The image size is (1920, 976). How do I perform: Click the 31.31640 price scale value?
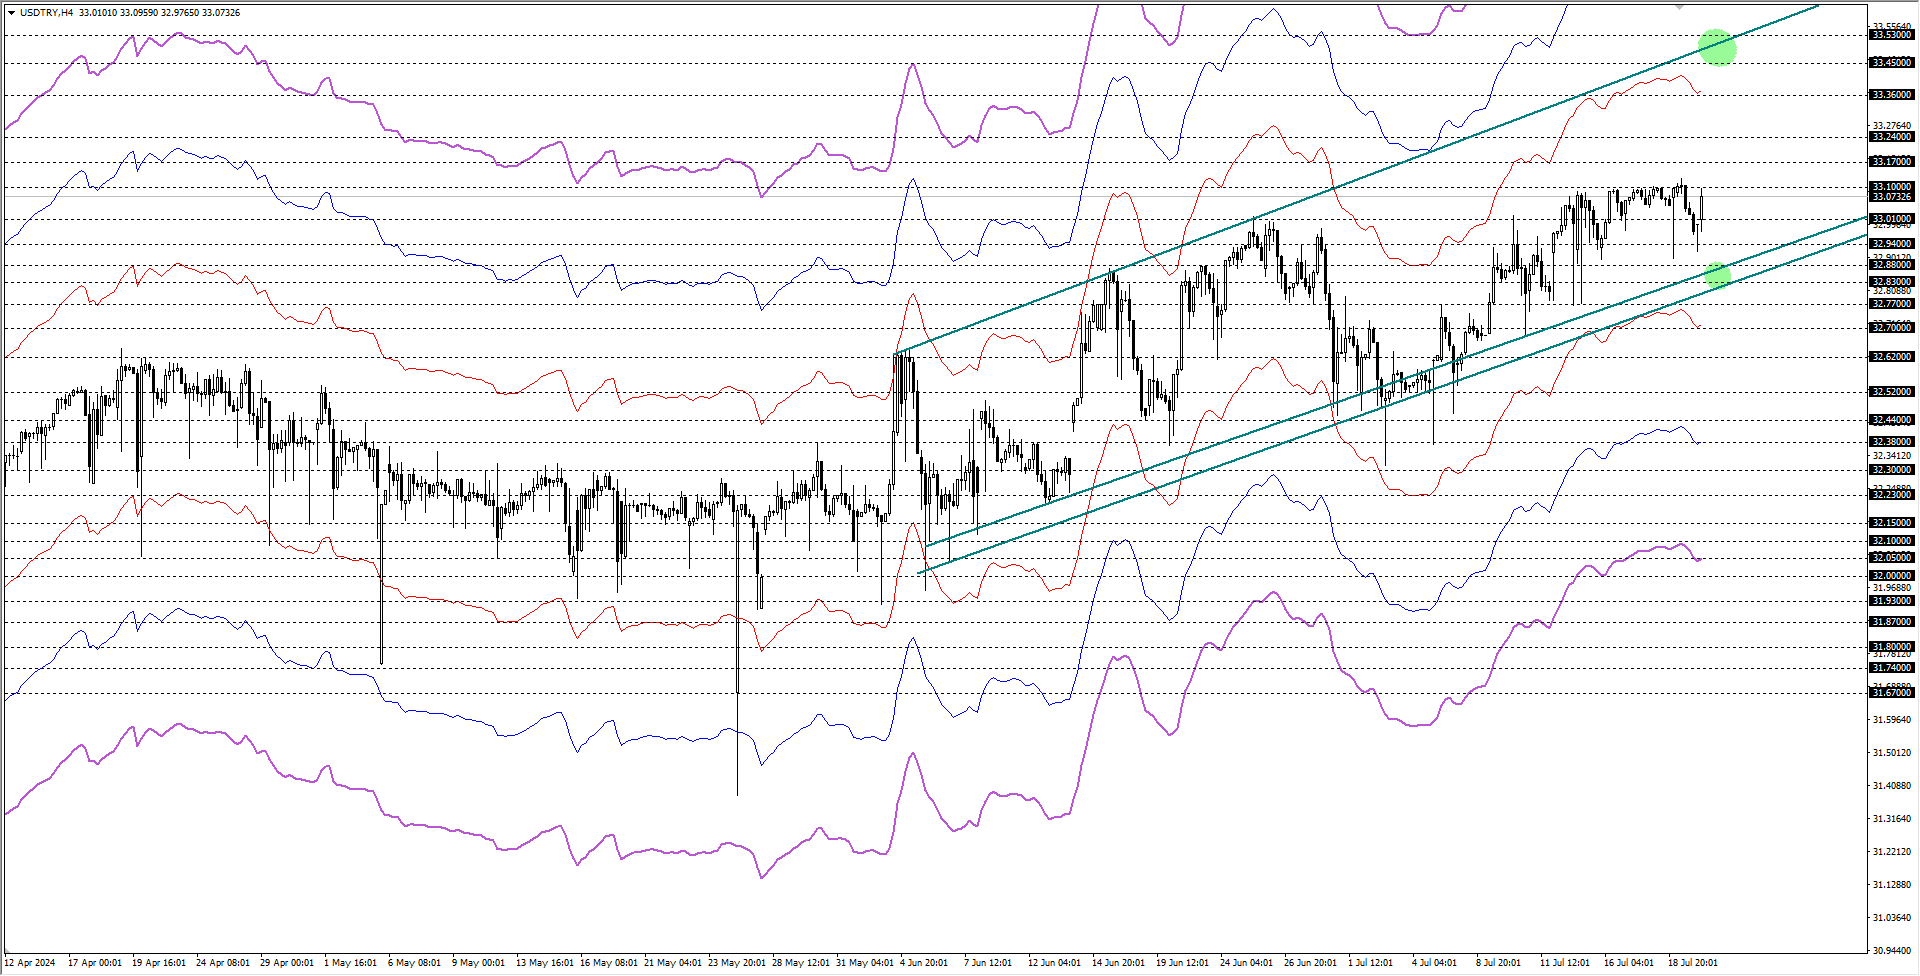pos(1892,819)
